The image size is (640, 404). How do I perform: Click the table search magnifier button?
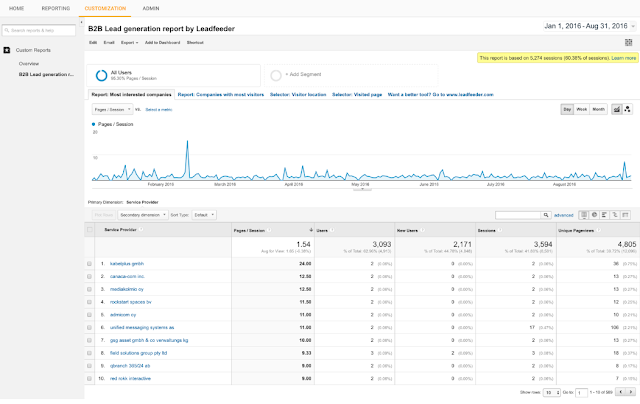[546, 215]
